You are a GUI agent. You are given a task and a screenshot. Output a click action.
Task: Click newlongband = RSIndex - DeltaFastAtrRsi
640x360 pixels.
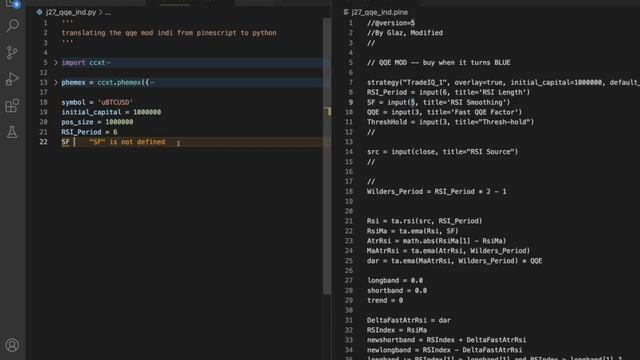444,350
